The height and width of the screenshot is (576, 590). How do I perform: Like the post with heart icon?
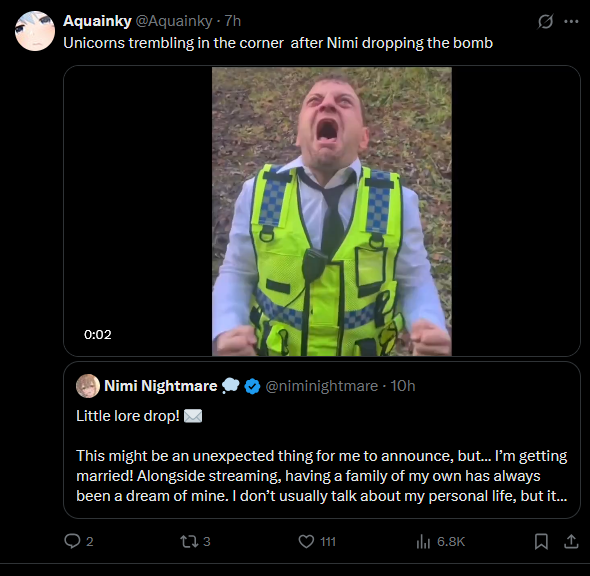coord(306,541)
